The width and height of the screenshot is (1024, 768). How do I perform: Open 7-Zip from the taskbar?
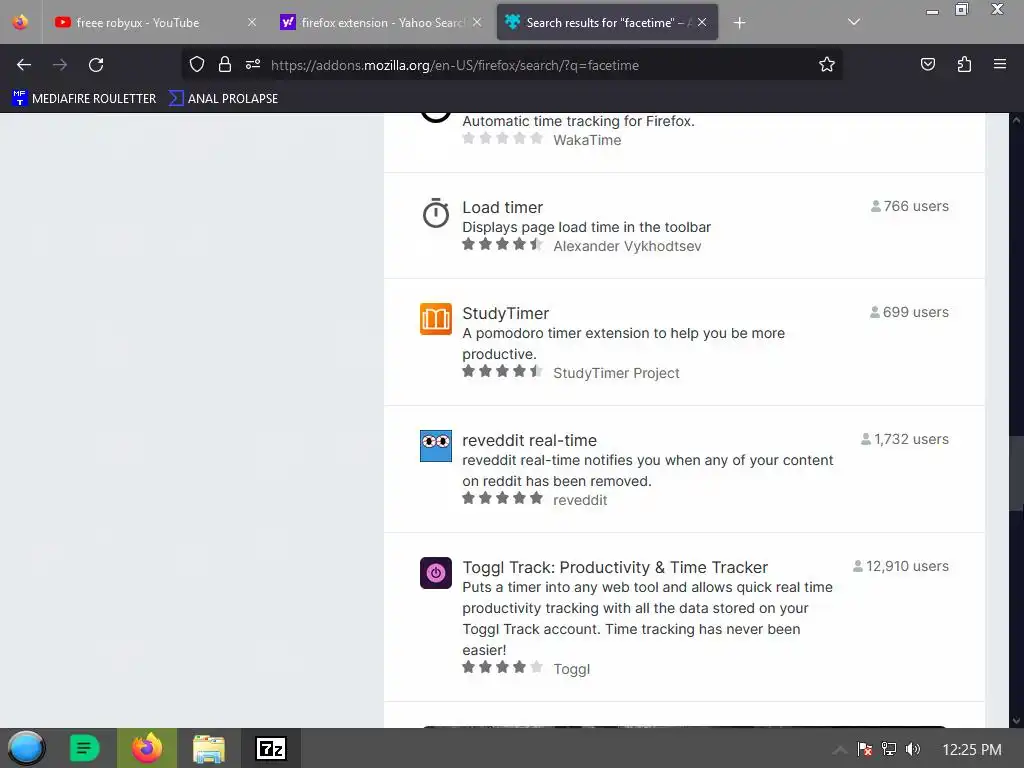click(271, 748)
